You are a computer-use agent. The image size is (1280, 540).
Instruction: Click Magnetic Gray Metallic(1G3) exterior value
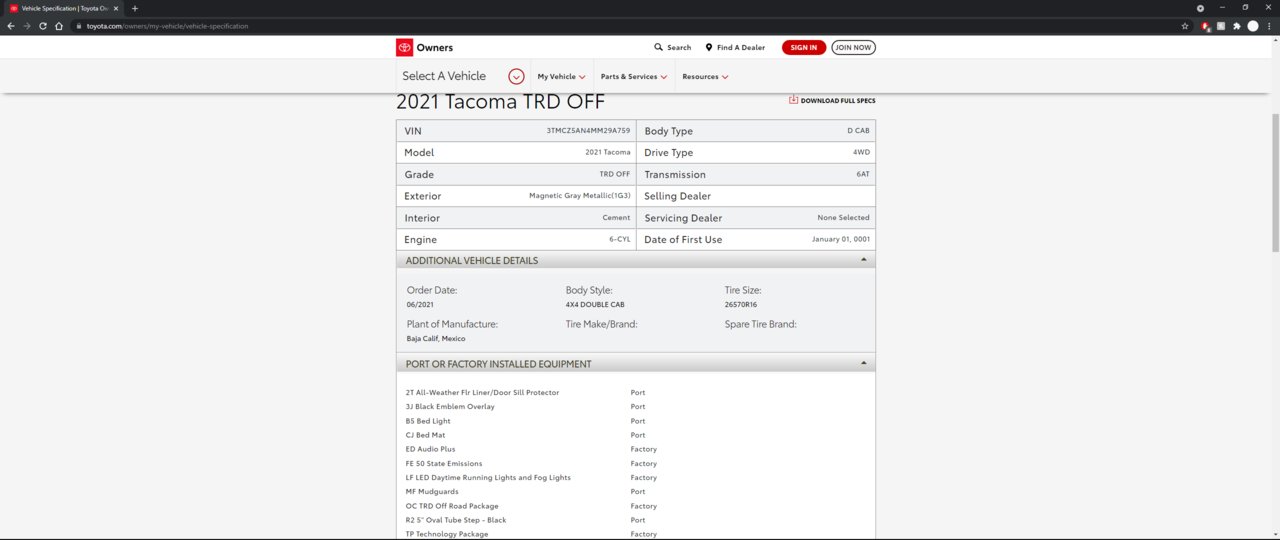(580, 196)
